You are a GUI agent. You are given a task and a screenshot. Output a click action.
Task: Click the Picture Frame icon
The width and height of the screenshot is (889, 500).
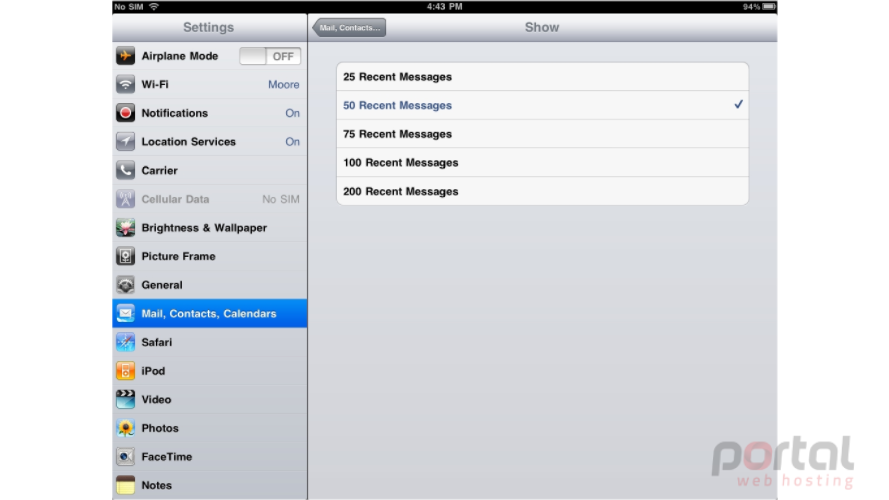tap(125, 256)
